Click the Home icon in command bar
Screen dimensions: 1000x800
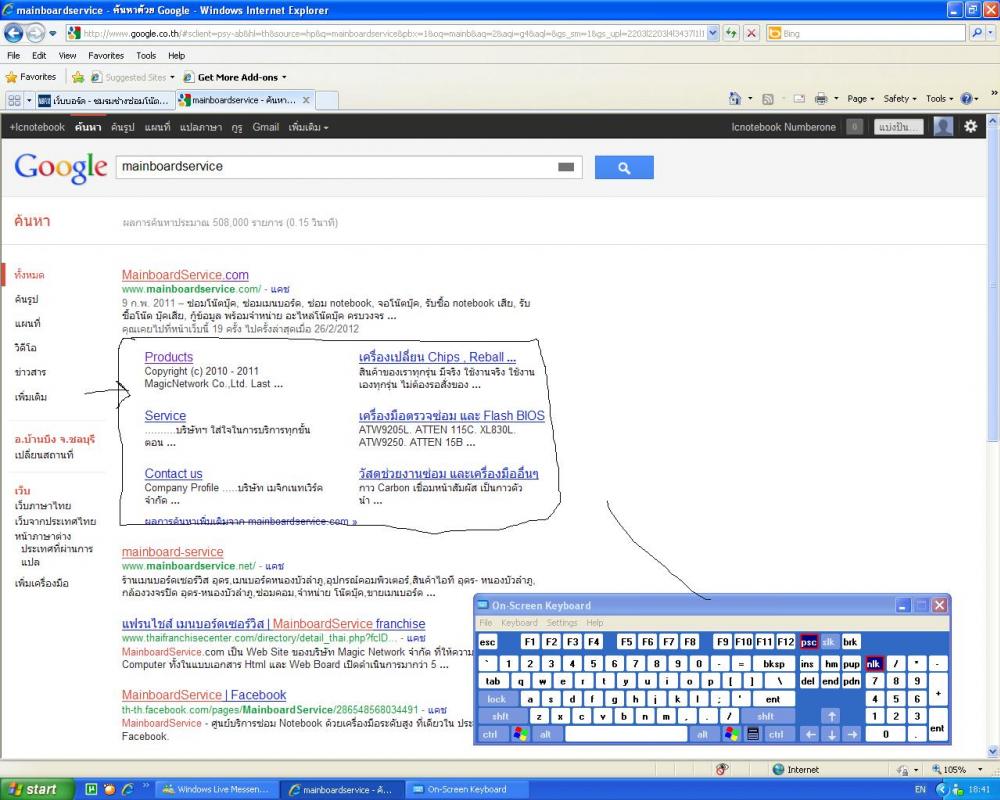pyautogui.click(x=735, y=99)
